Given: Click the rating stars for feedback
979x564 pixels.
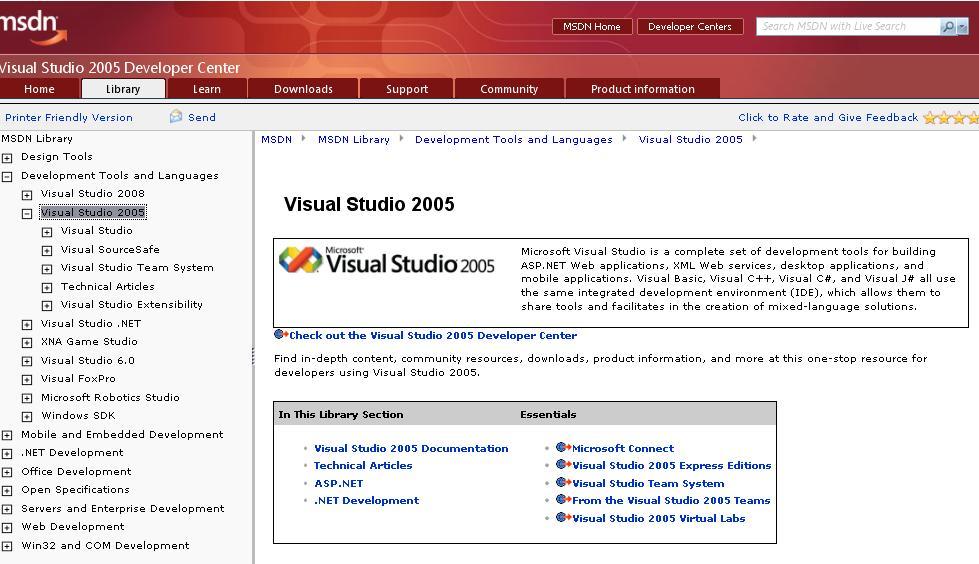Looking at the screenshot, I should (x=950, y=118).
